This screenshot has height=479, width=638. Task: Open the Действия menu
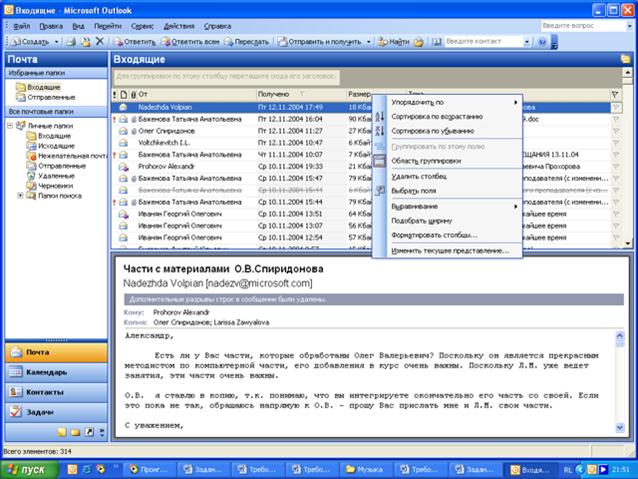pos(179,26)
